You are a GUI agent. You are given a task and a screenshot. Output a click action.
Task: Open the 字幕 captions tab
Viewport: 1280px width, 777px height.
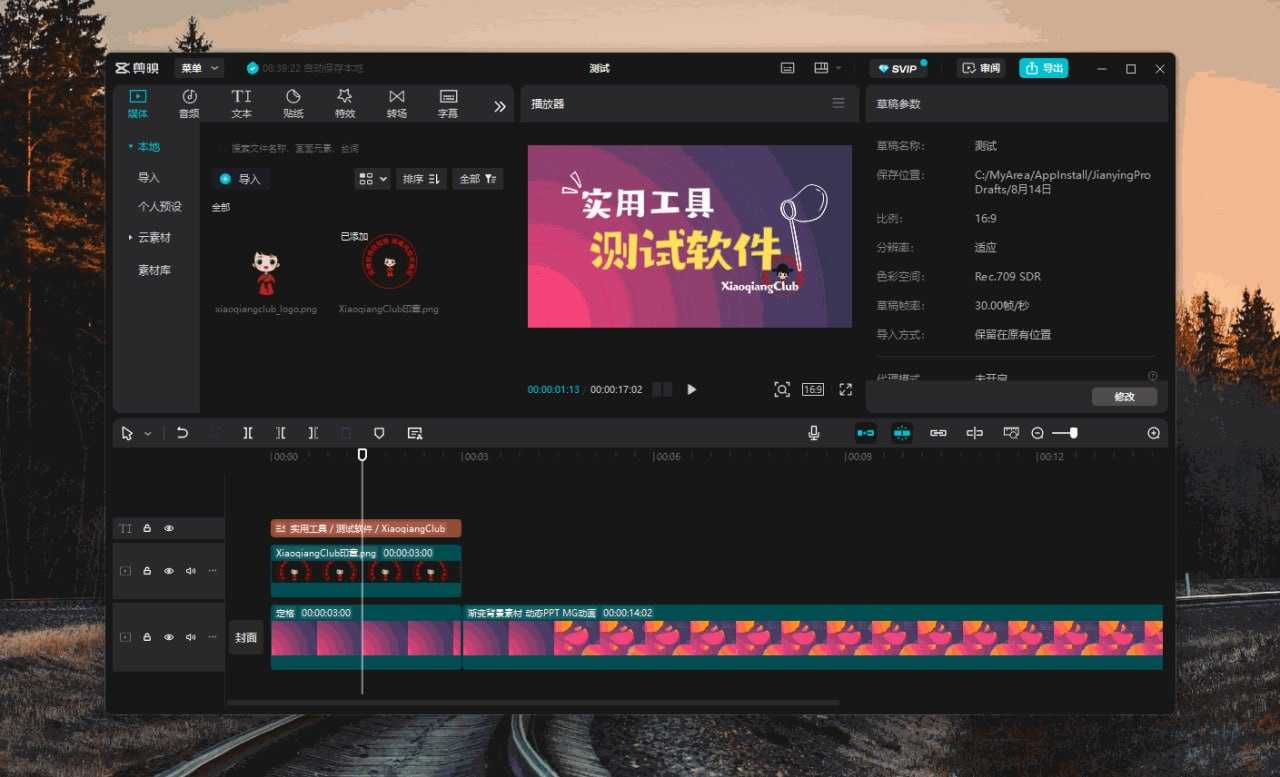(x=448, y=103)
